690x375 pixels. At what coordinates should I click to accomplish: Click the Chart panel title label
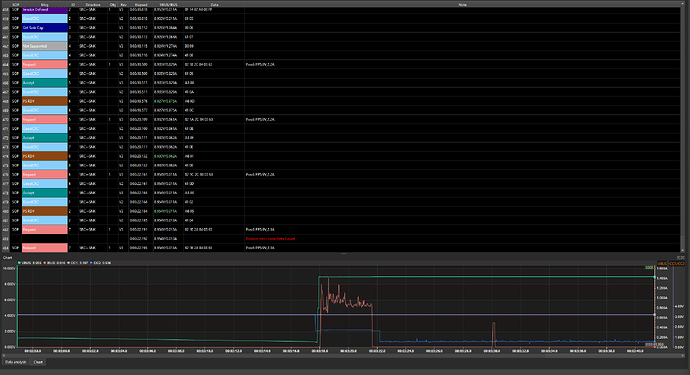[x=7, y=257]
